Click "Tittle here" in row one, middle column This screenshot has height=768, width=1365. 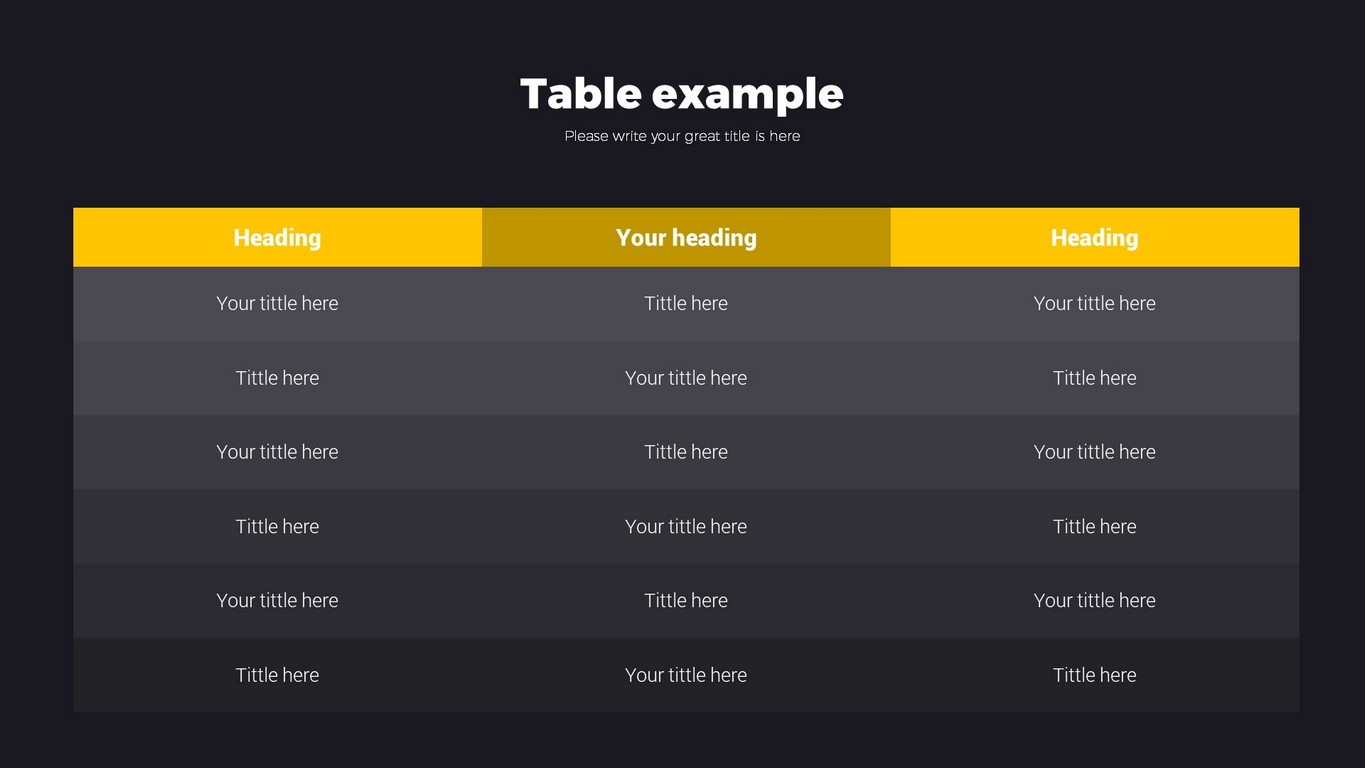tap(686, 303)
